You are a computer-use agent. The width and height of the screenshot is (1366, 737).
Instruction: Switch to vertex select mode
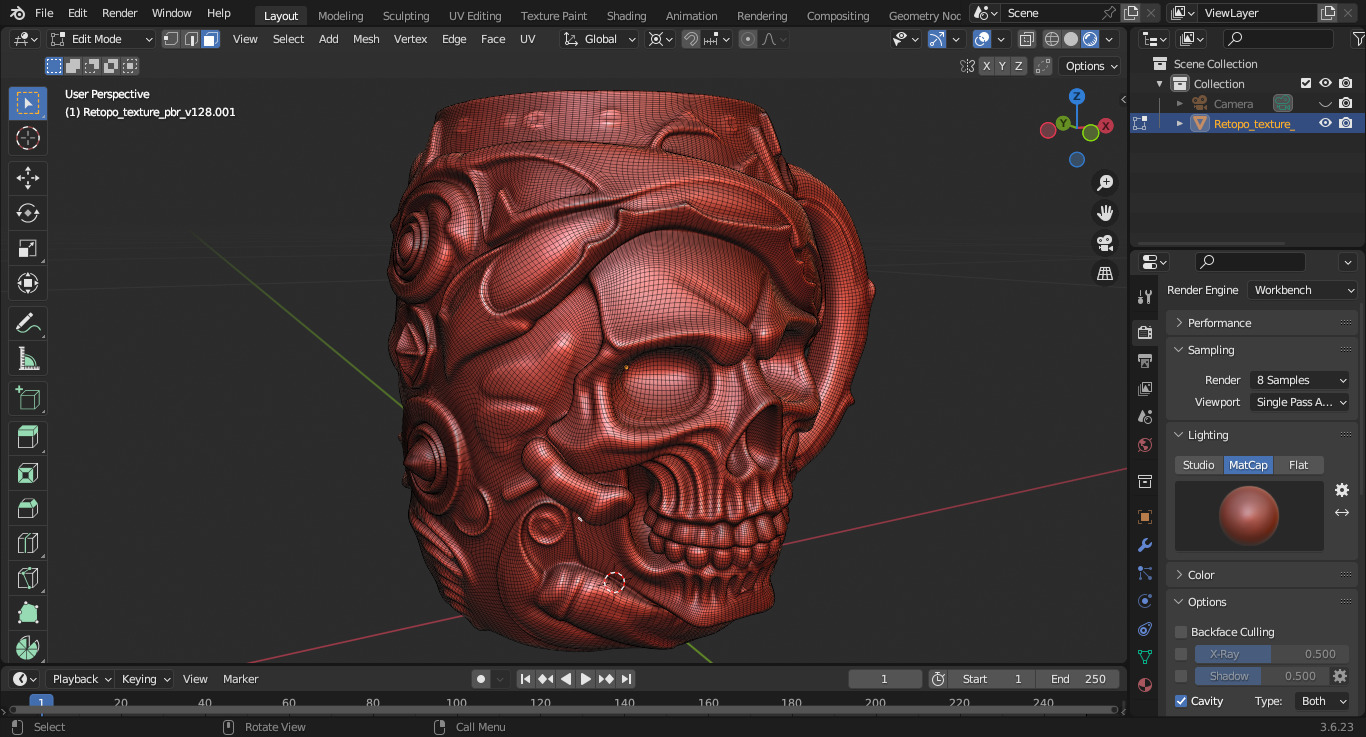point(171,39)
